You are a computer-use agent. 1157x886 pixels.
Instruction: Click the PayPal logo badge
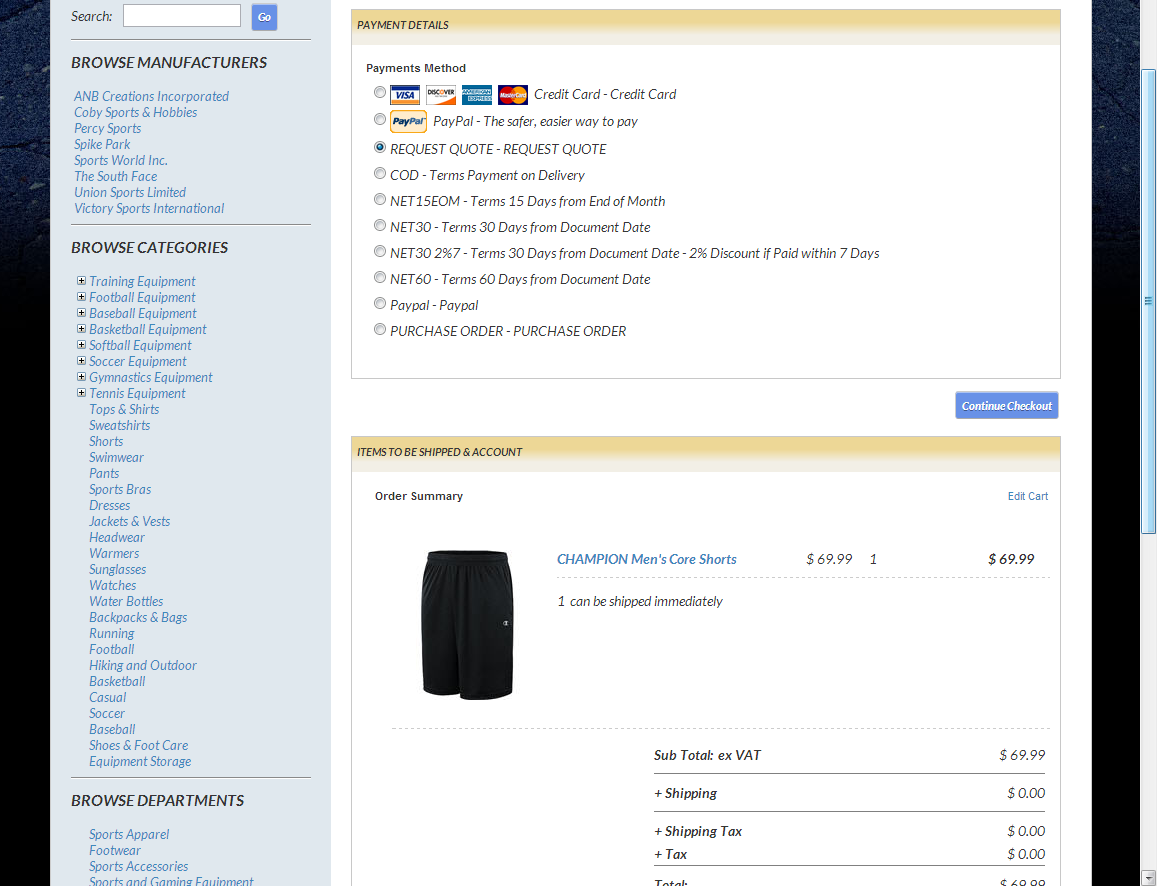pos(408,122)
